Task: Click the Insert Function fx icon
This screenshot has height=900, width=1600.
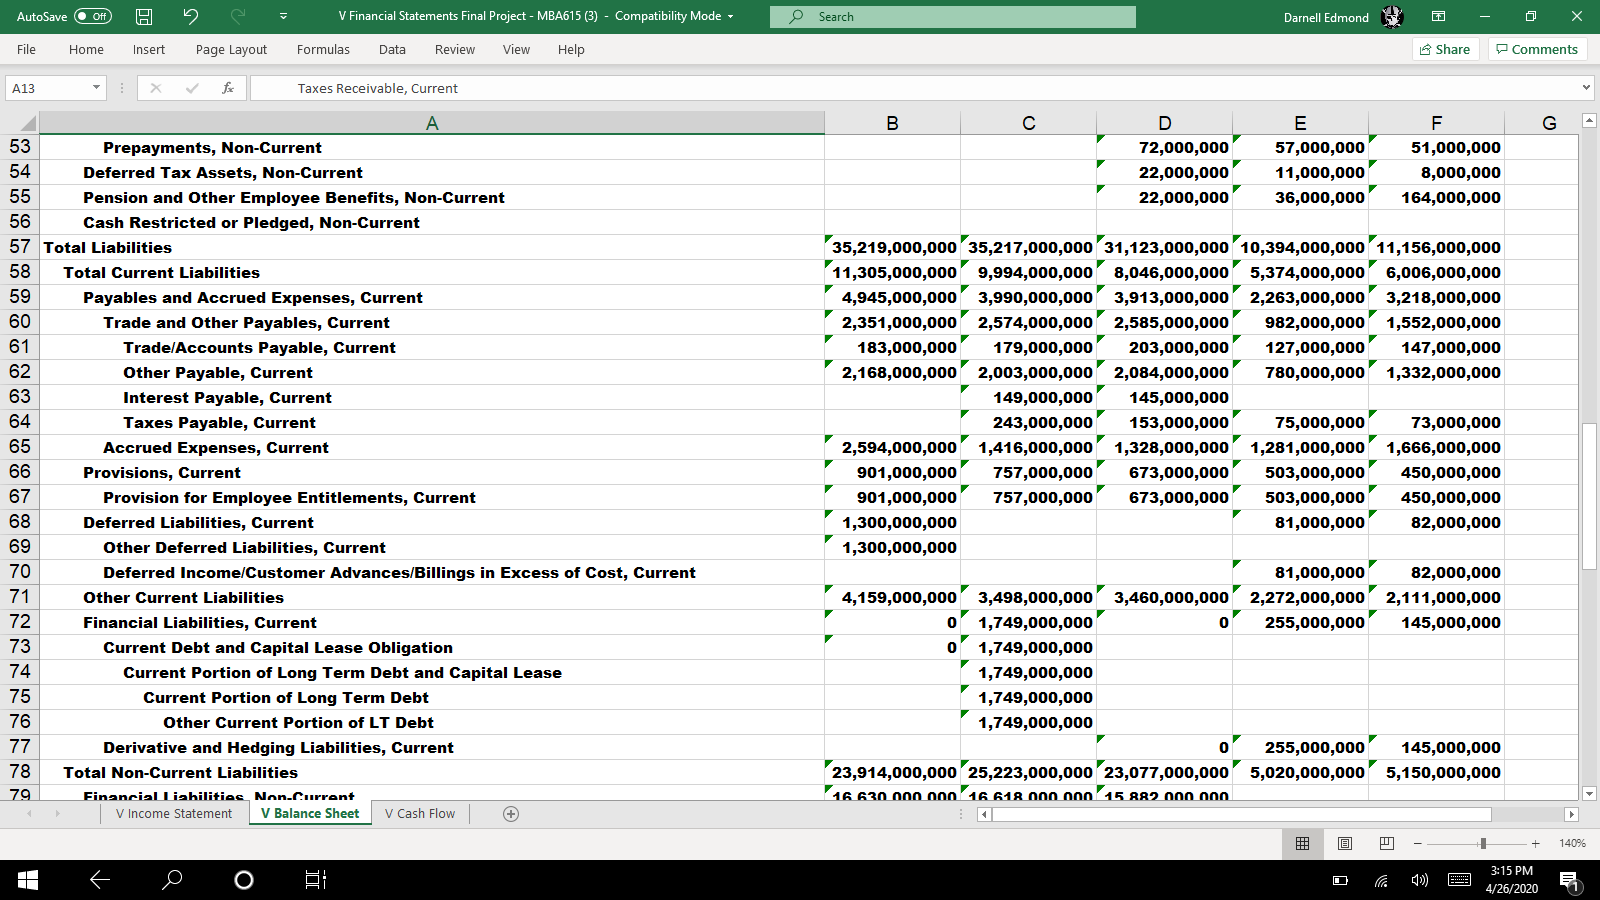Action: click(x=228, y=88)
